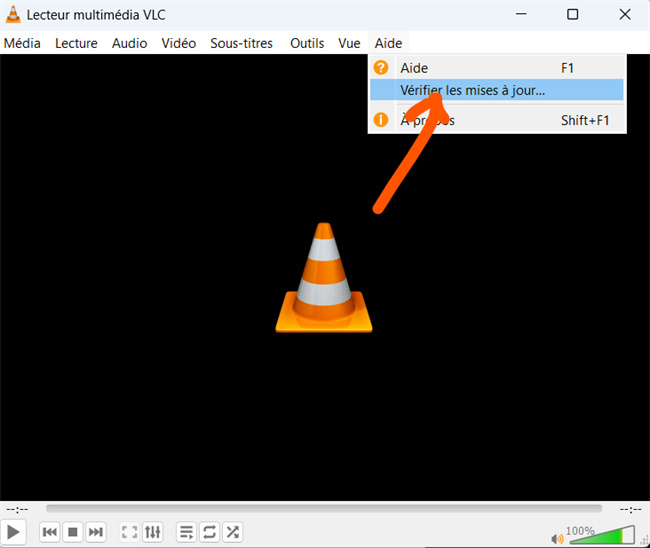Screen dimensions: 650x548
Task: Maximize the VLC window
Action: tap(572, 15)
